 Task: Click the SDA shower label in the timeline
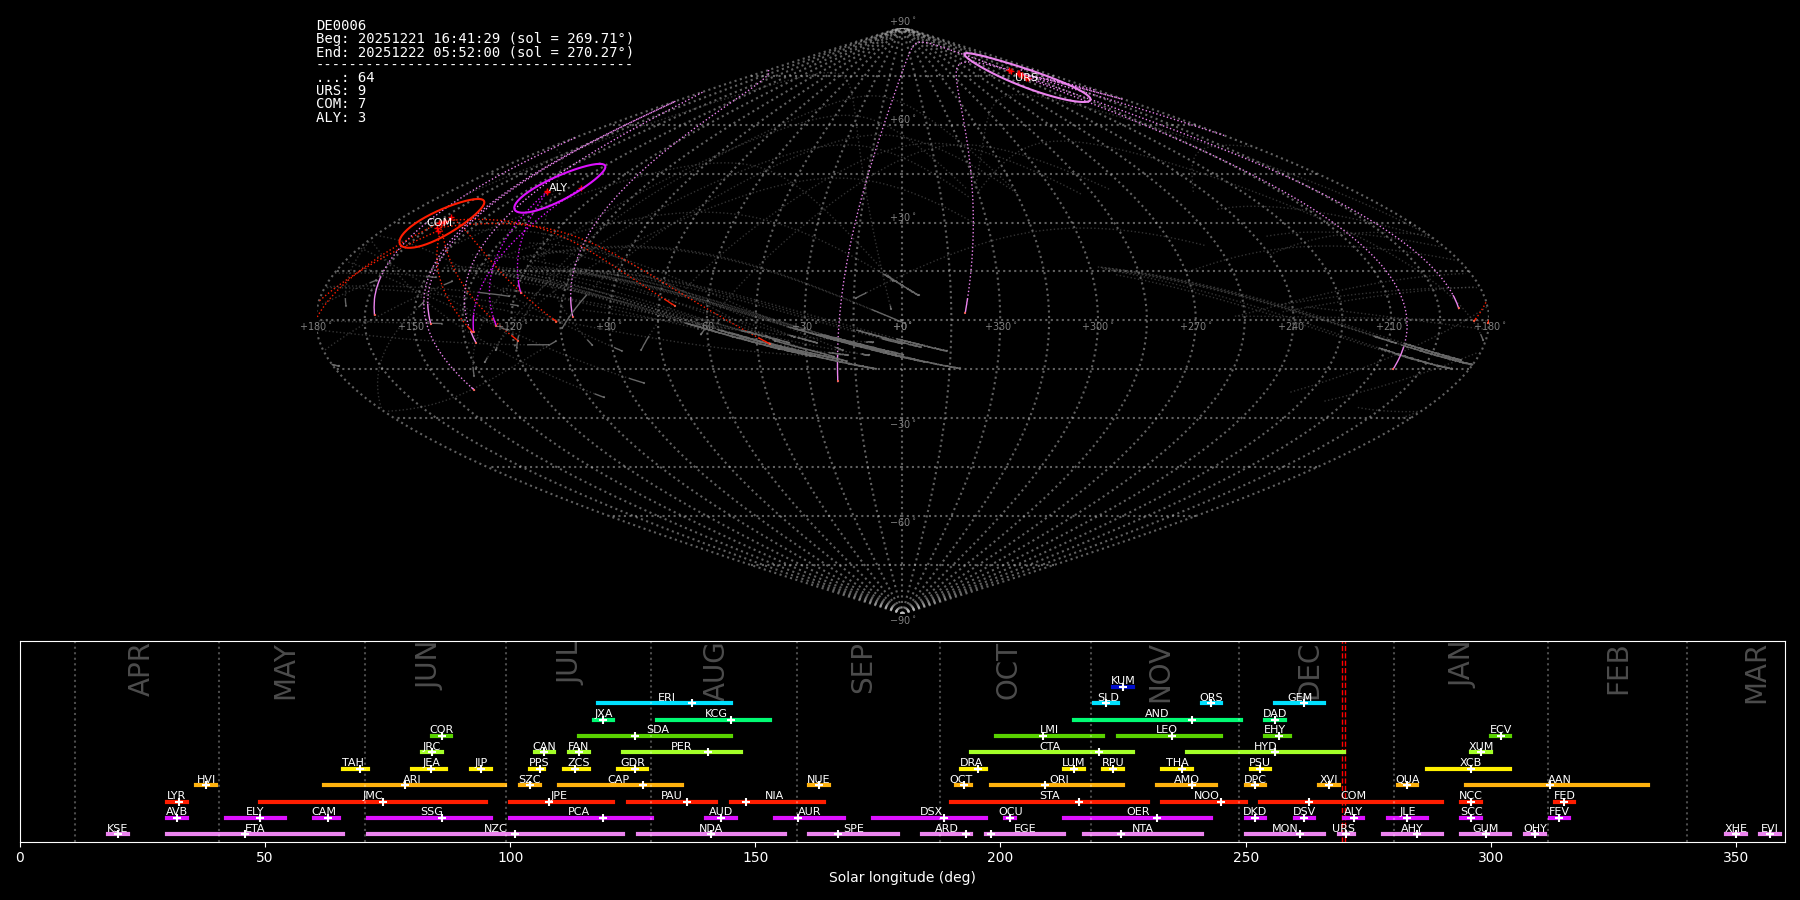pyautogui.click(x=658, y=730)
